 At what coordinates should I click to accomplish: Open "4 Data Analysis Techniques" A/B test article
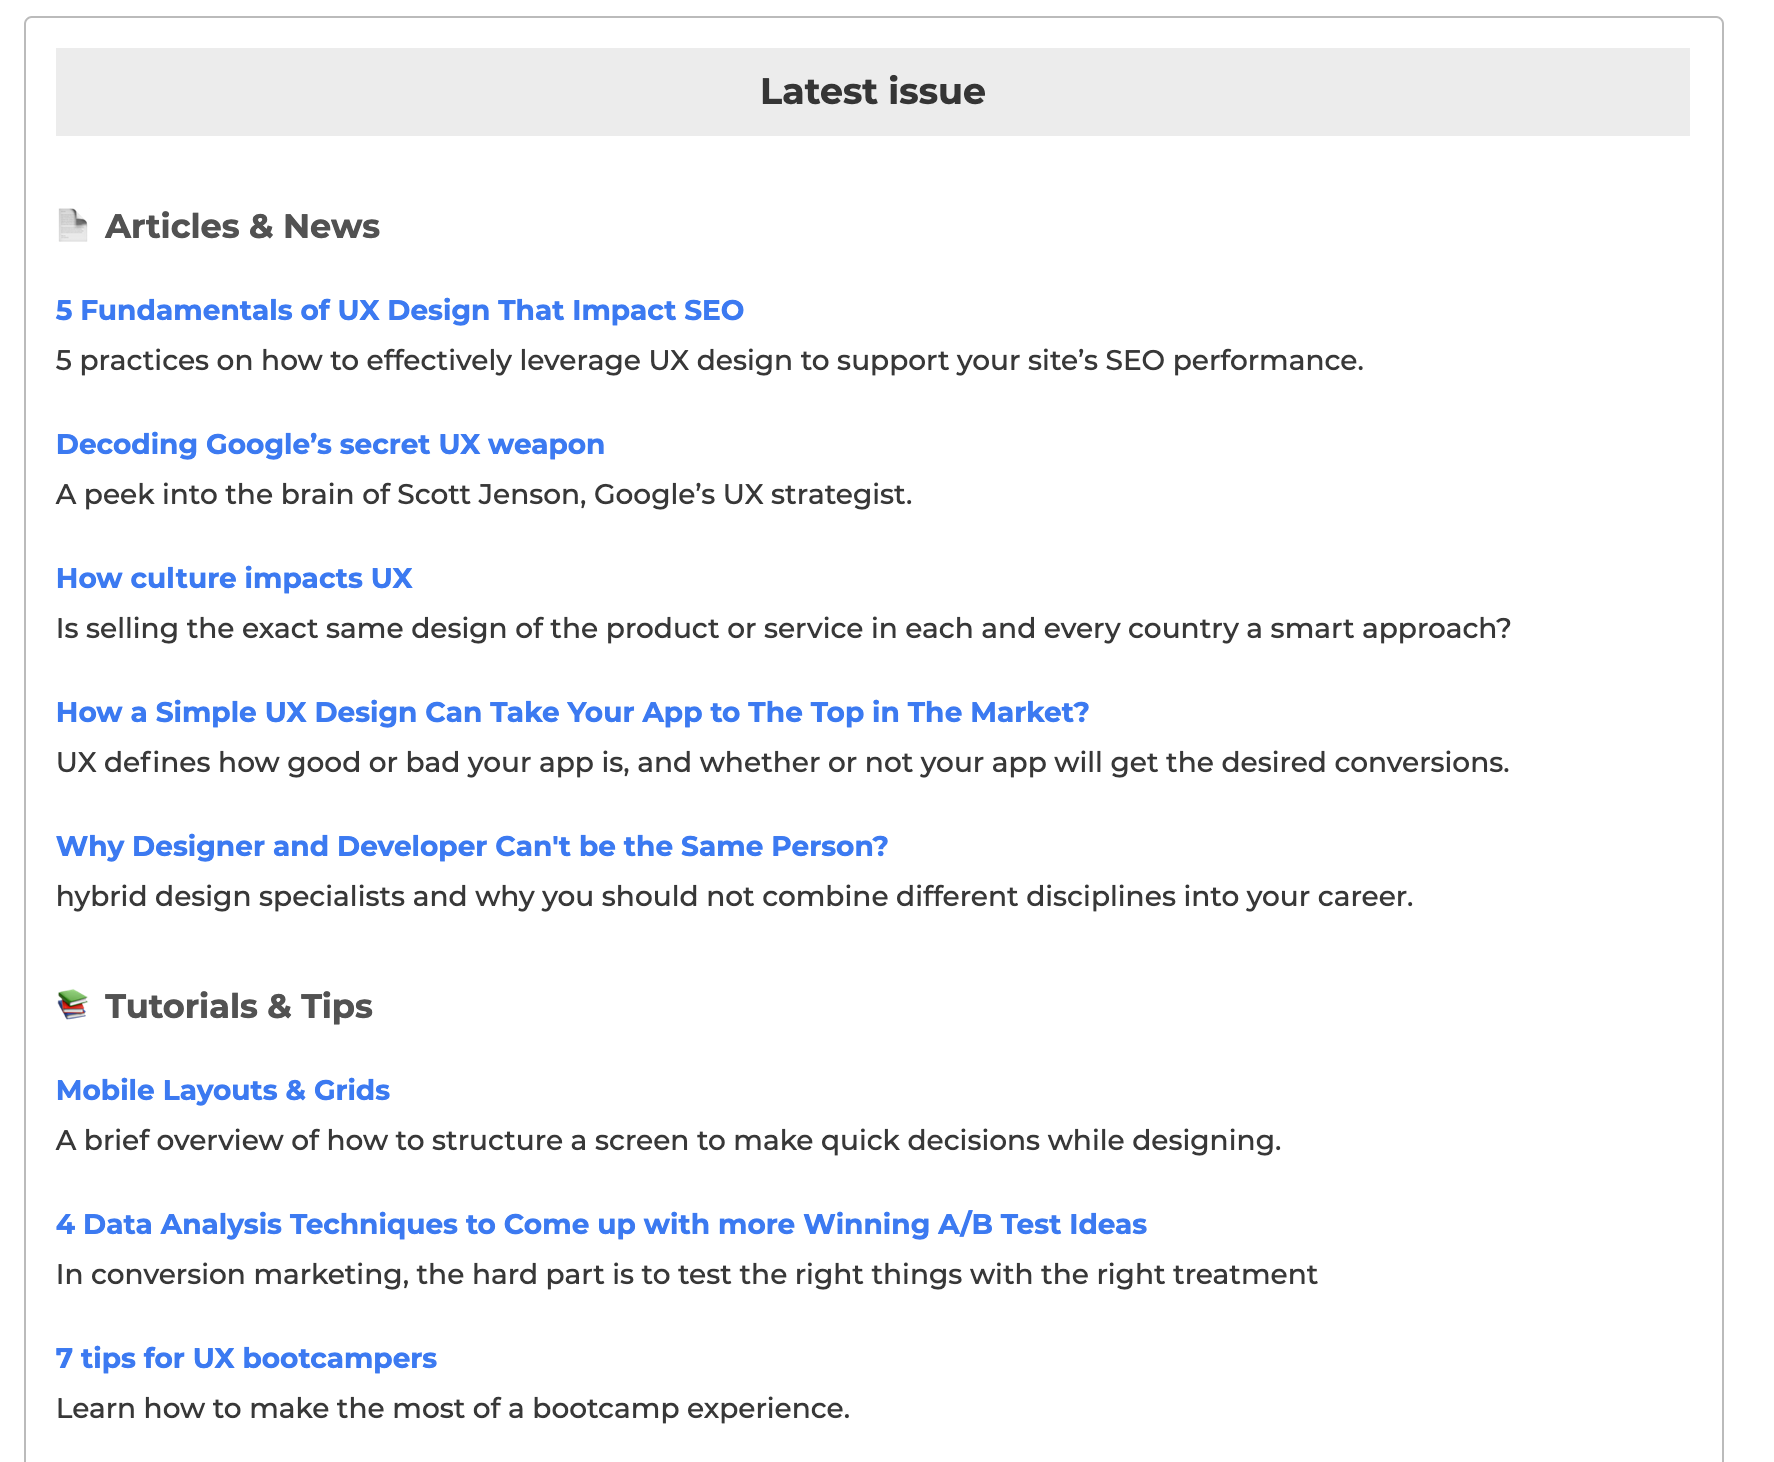[602, 1224]
